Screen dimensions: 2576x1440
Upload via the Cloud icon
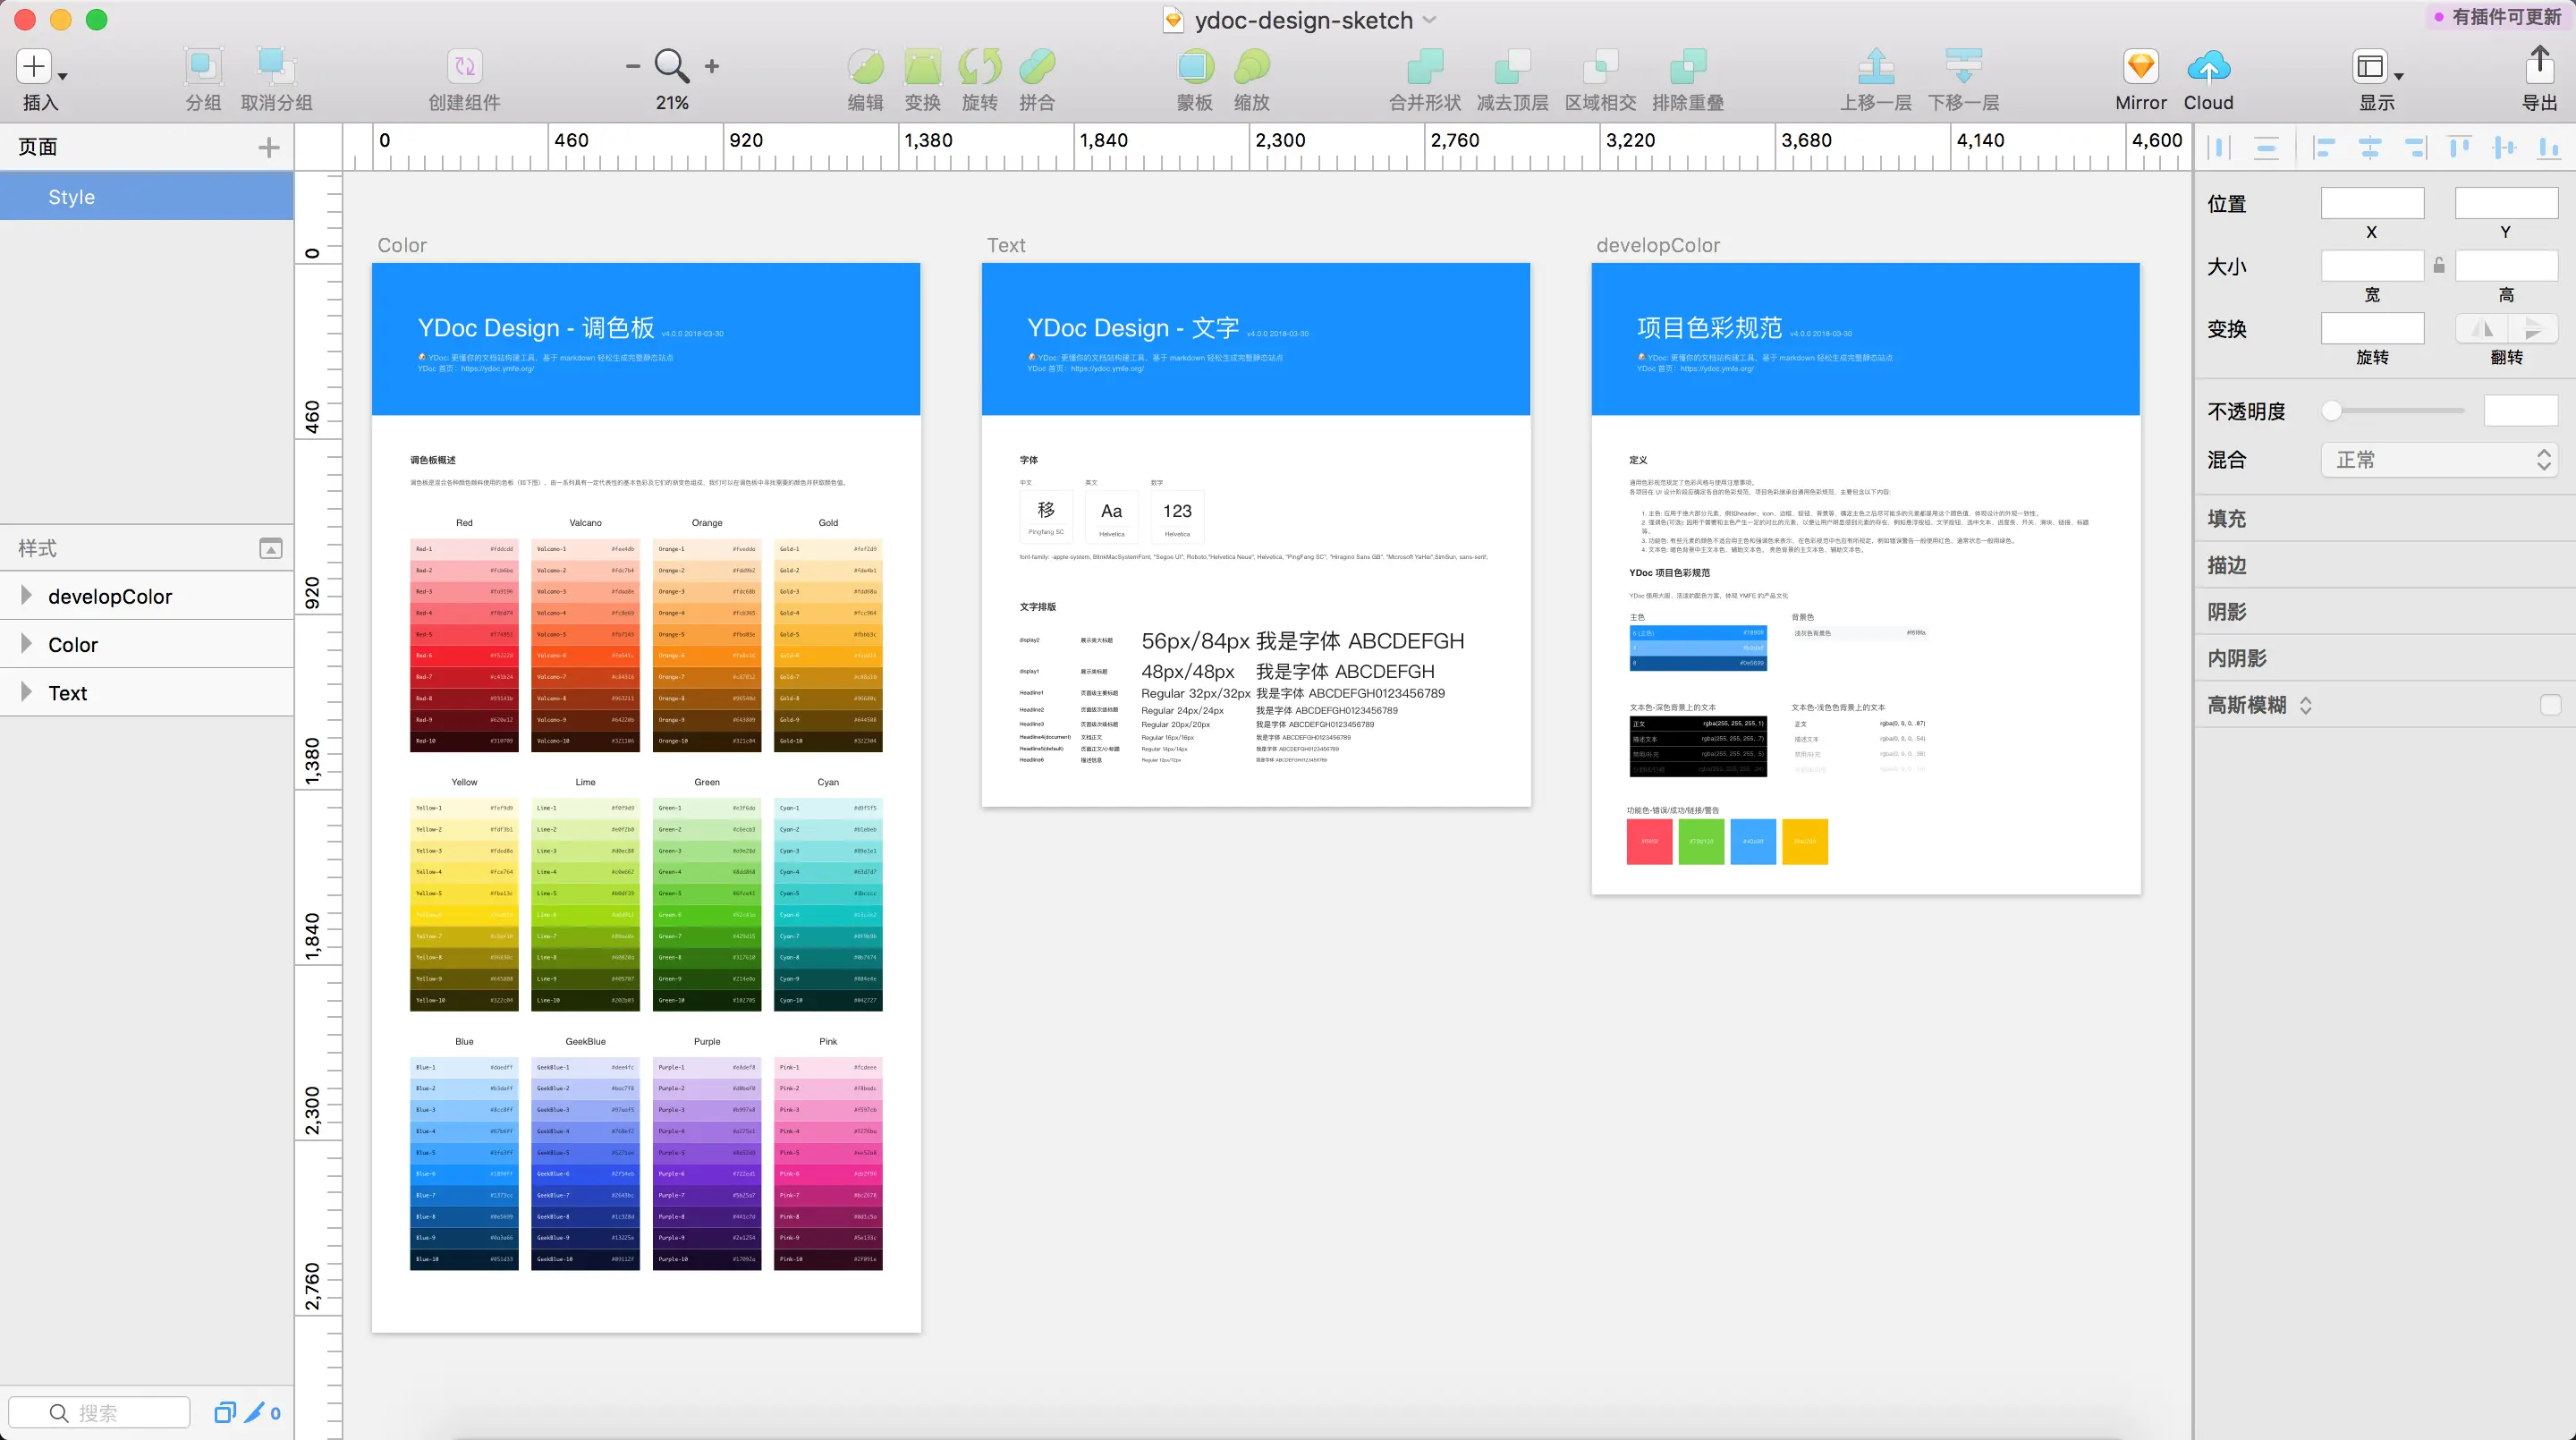point(2208,67)
